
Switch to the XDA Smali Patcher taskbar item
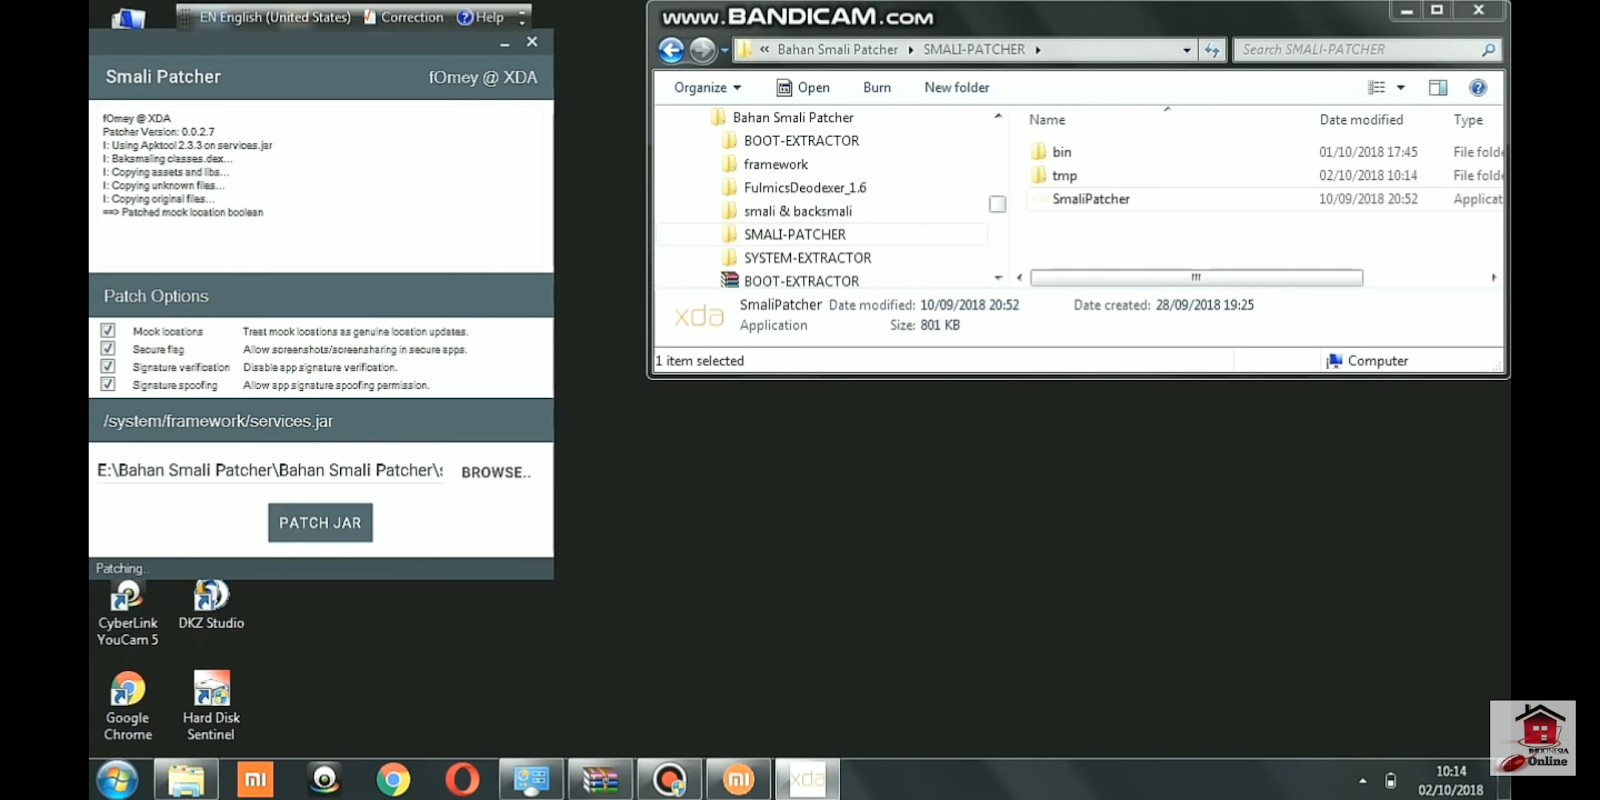click(807, 780)
